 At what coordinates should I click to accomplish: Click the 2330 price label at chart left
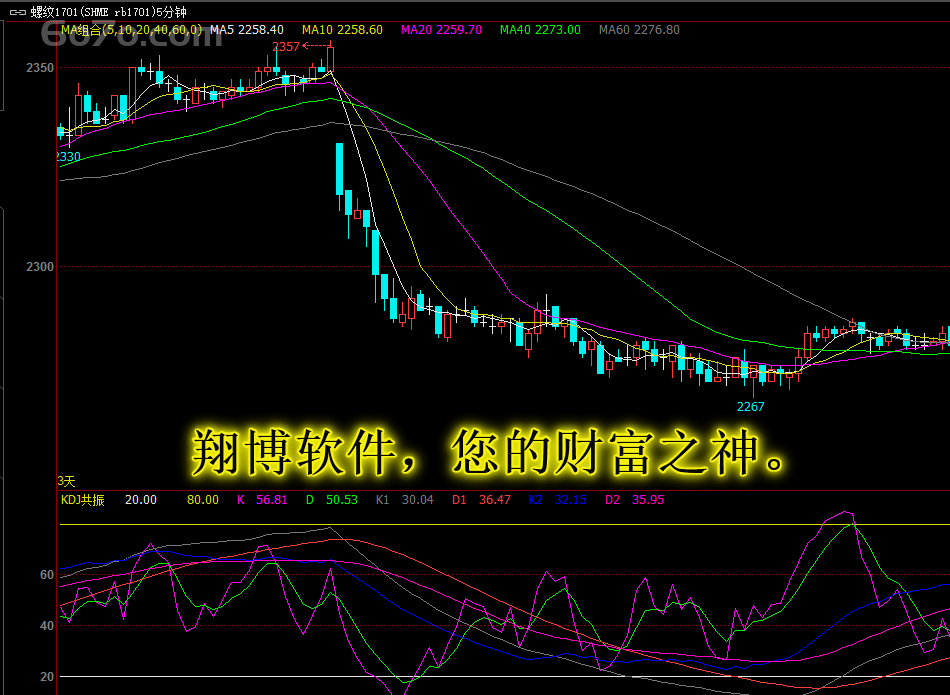pos(68,156)
